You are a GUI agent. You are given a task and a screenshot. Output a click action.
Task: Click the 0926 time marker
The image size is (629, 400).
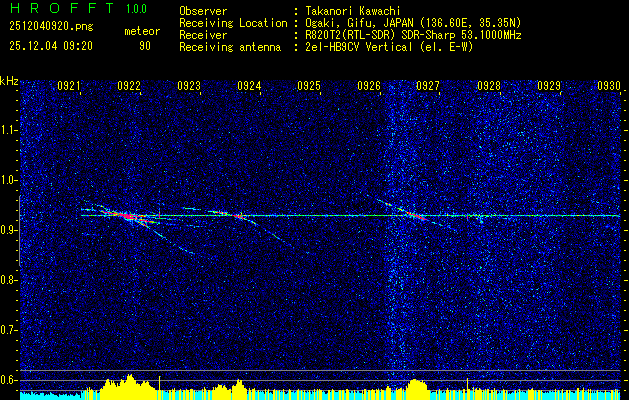(x=369, y=85)
